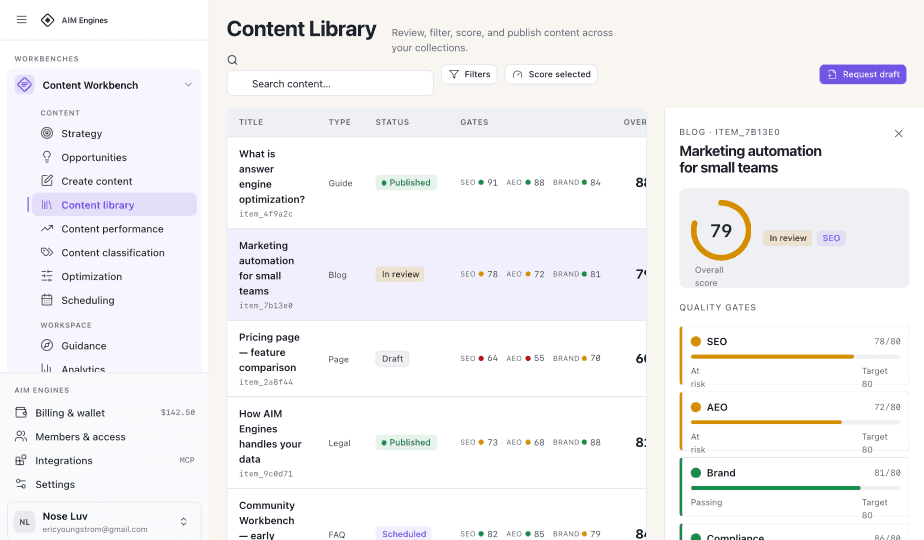Click the Brand quality gate progress bar
Image resolution: width=924 pixels, height=540 pixels.
click(795, 488)
